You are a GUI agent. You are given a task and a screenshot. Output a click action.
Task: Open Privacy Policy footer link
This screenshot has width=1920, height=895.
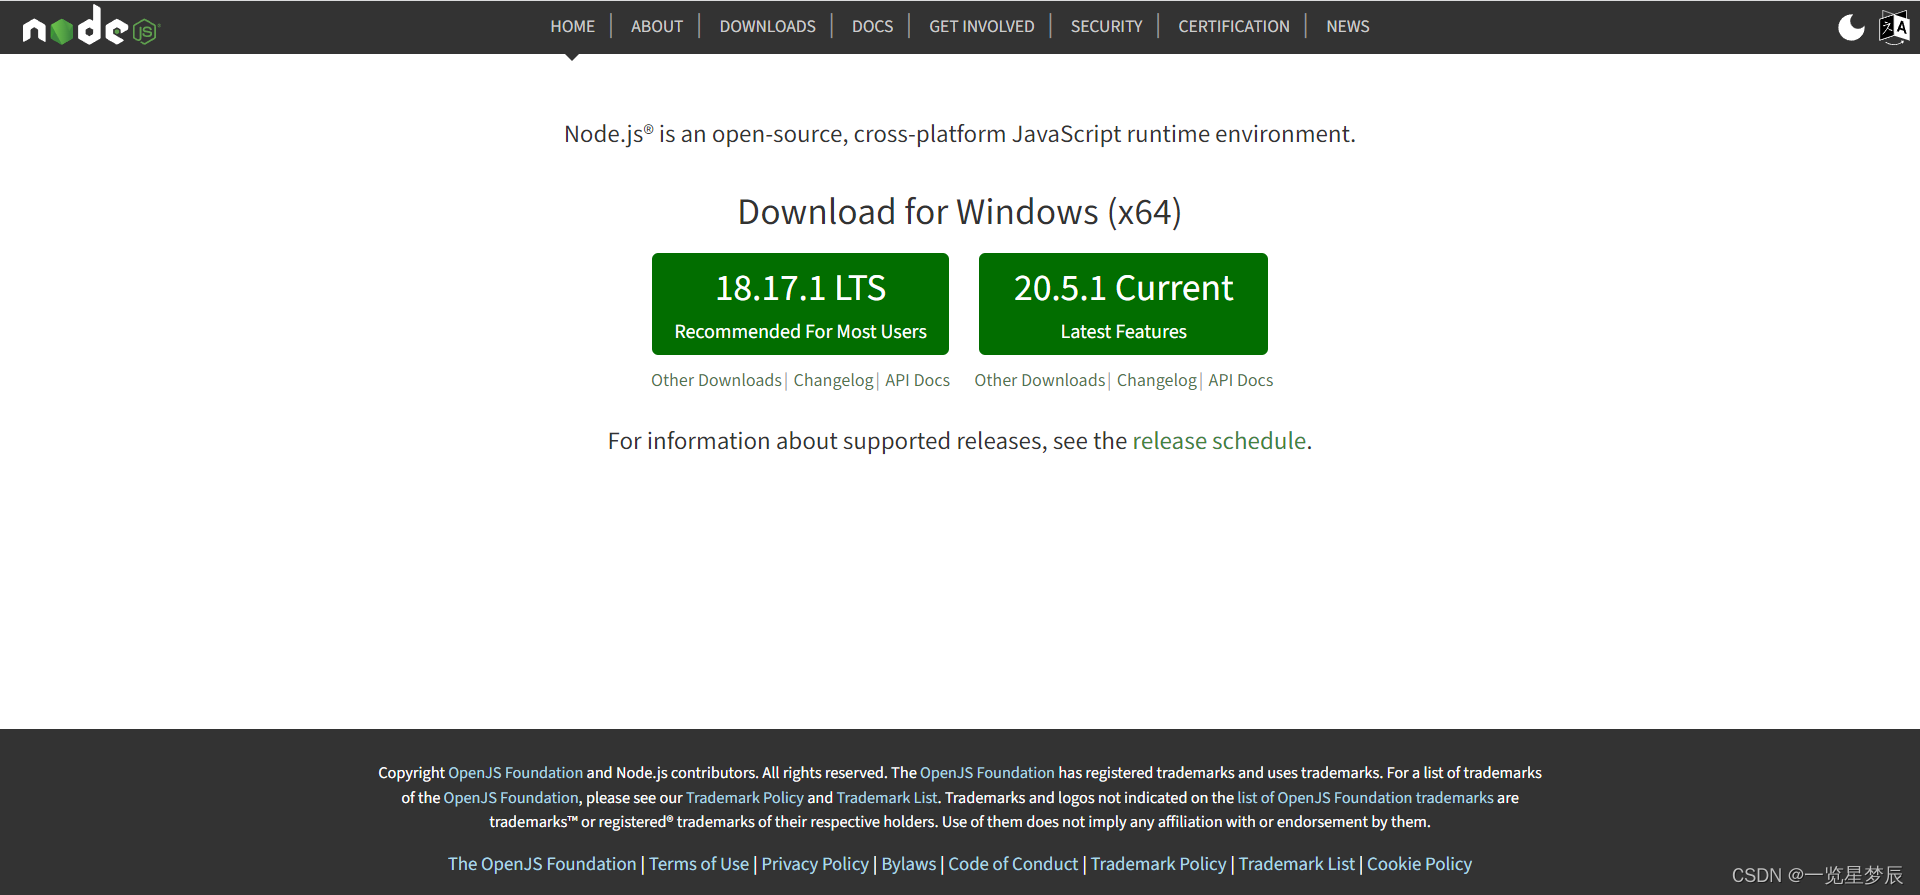coord(815,864)
